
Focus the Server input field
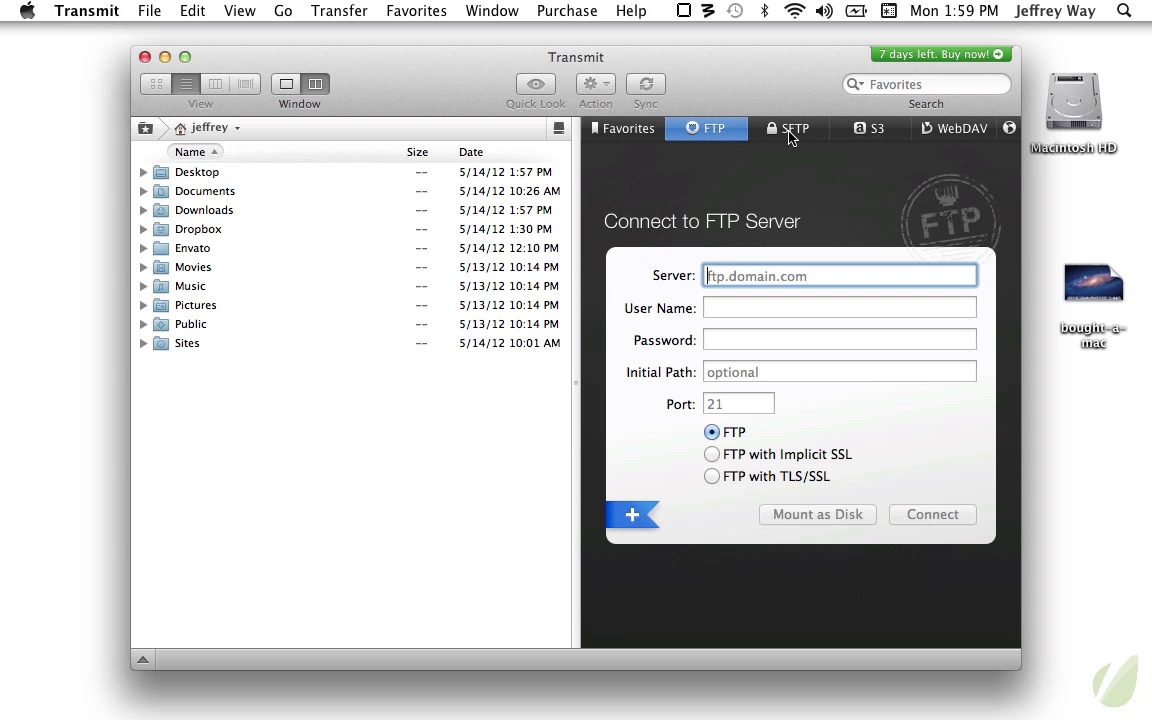pyautogui.click(x=840, y=276)
